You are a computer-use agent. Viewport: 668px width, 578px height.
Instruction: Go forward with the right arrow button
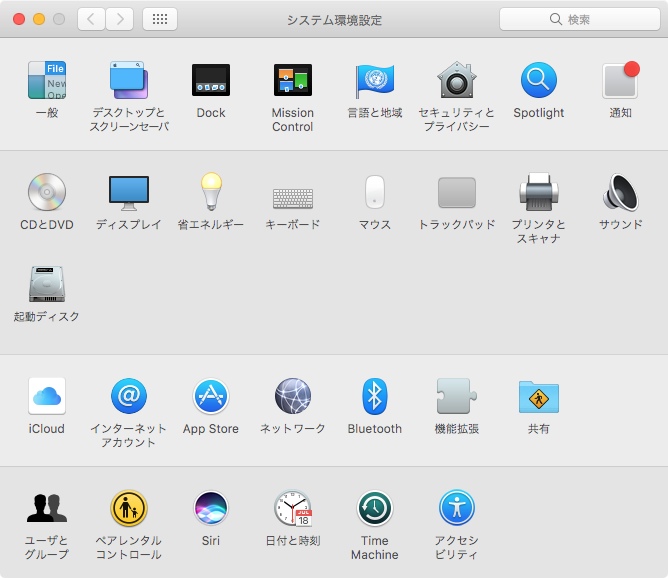(x=120, y=19)
